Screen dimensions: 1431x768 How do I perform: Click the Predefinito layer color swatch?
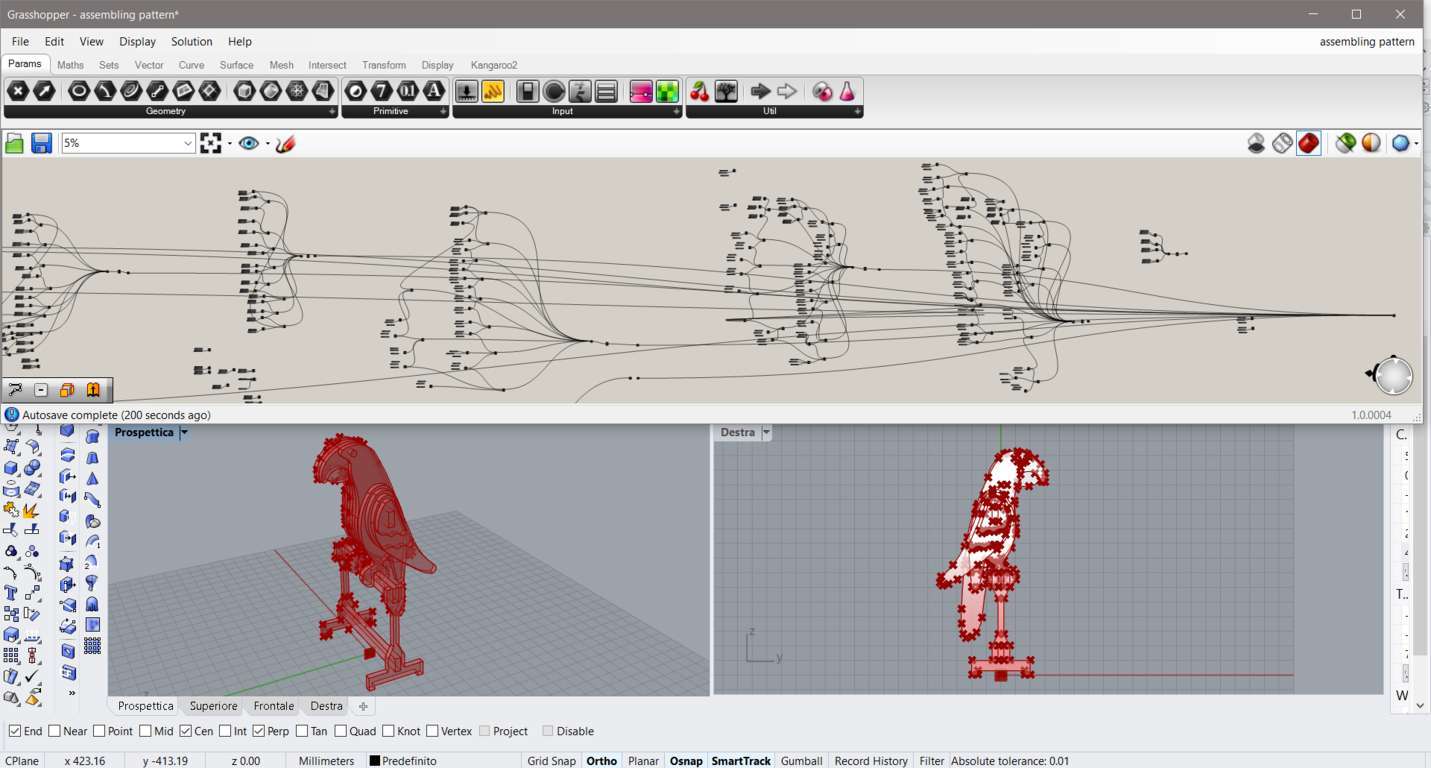tap(374, 761)
